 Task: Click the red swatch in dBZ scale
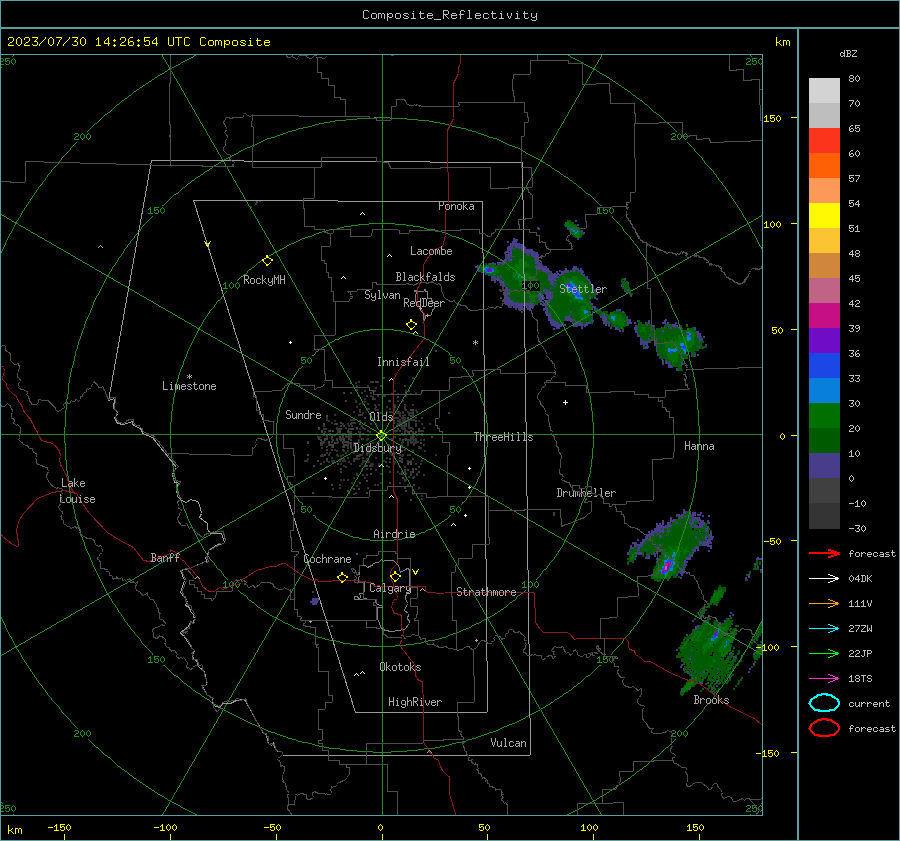(x=824, y=141)
